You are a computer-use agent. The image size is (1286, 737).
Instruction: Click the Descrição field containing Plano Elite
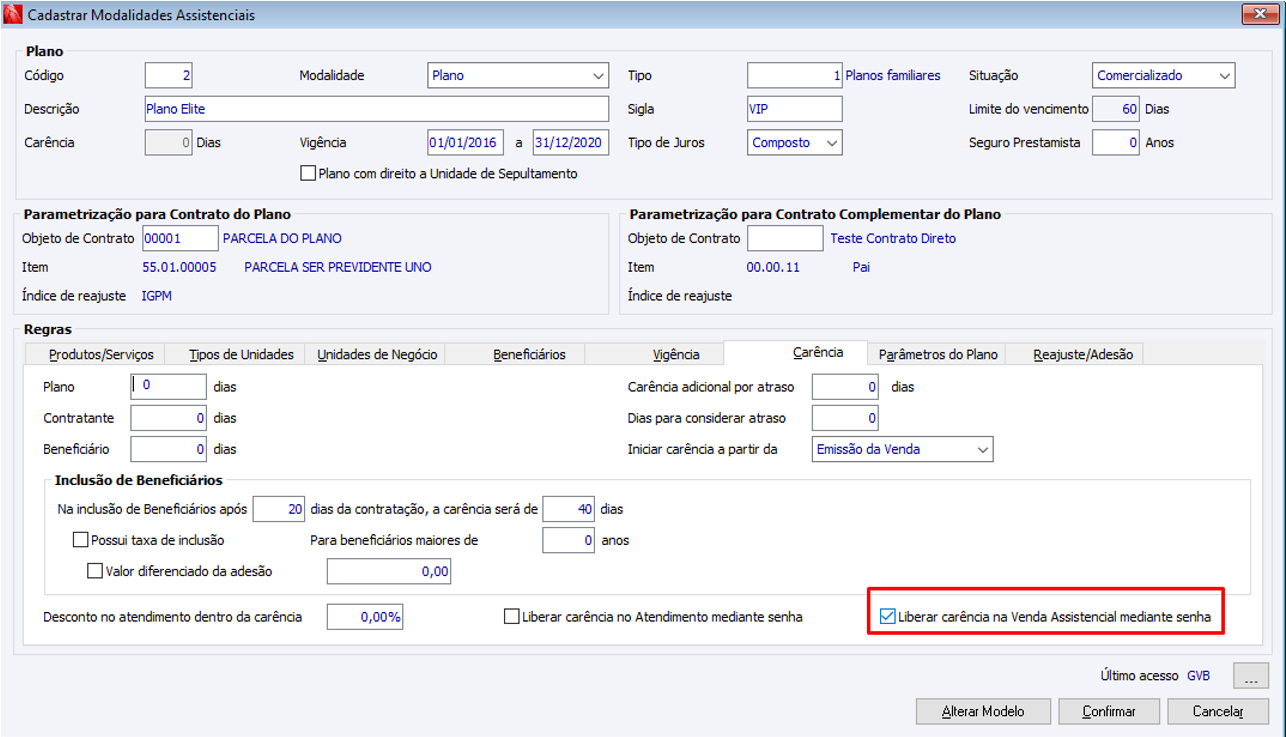(x=376, y=109)
